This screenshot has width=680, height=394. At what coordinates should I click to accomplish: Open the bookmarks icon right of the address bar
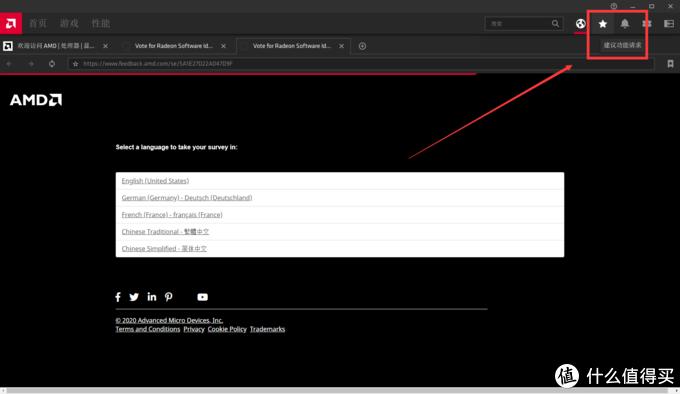click(x=670, y=64)
